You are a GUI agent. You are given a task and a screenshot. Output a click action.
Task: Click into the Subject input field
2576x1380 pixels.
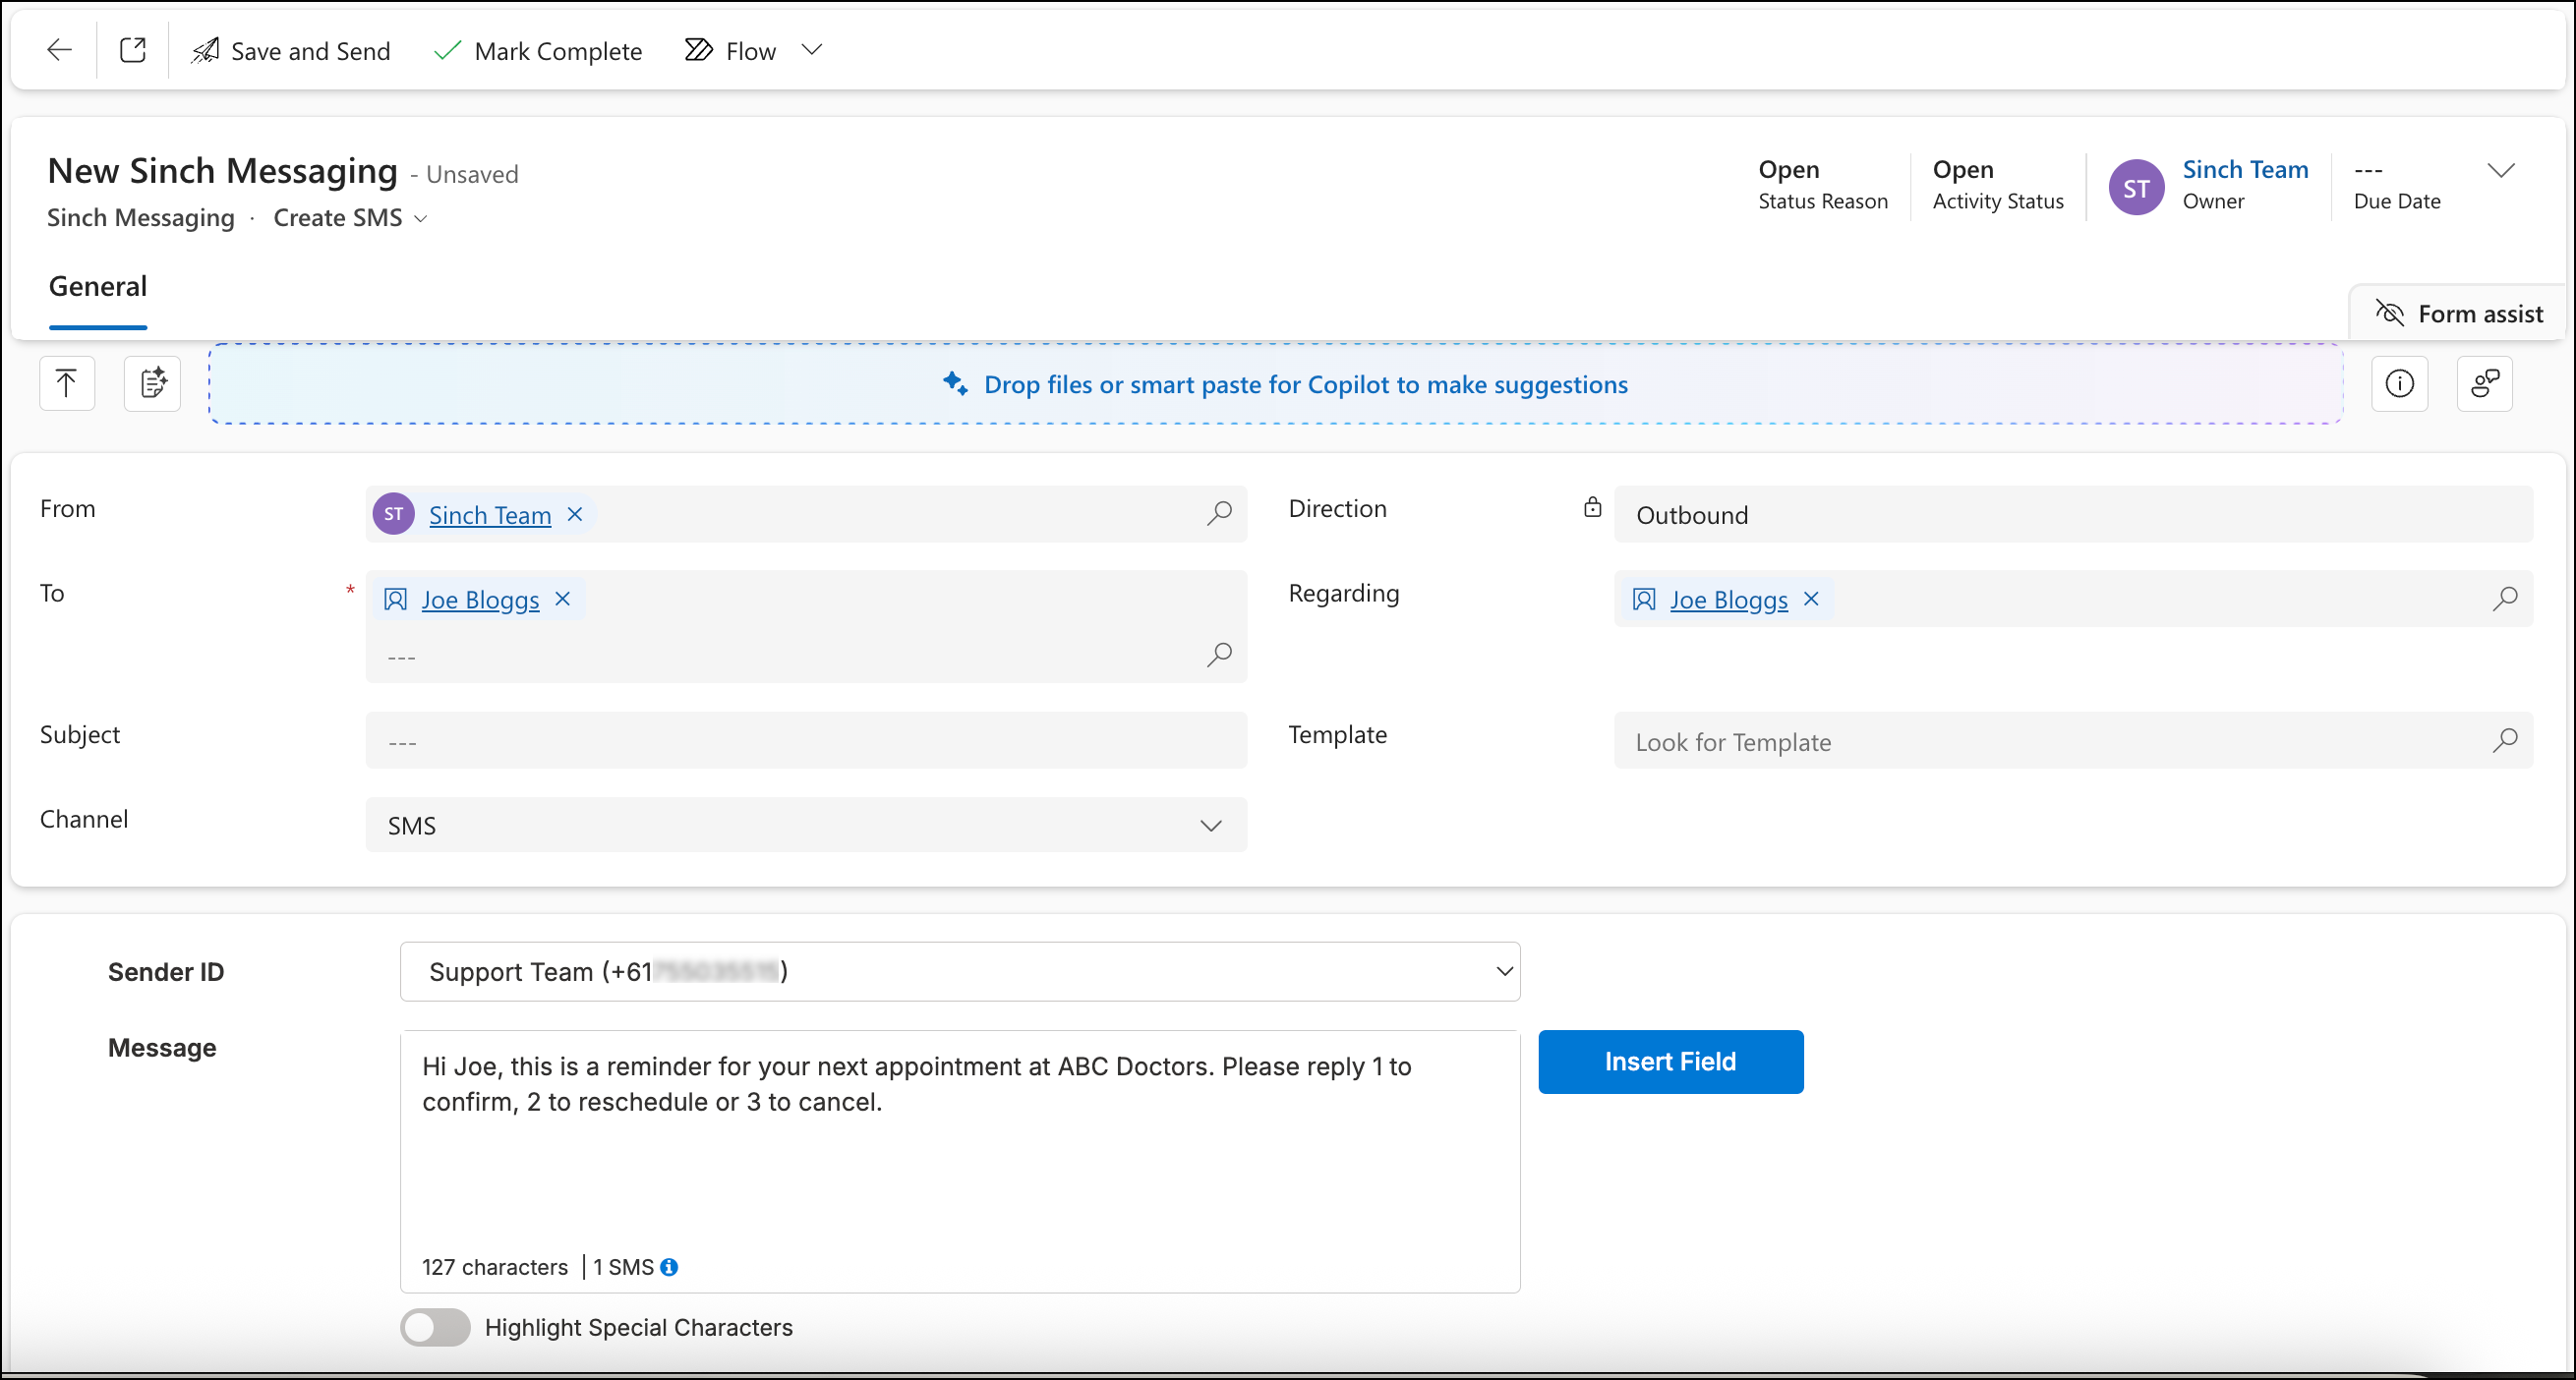click(806, 740)
